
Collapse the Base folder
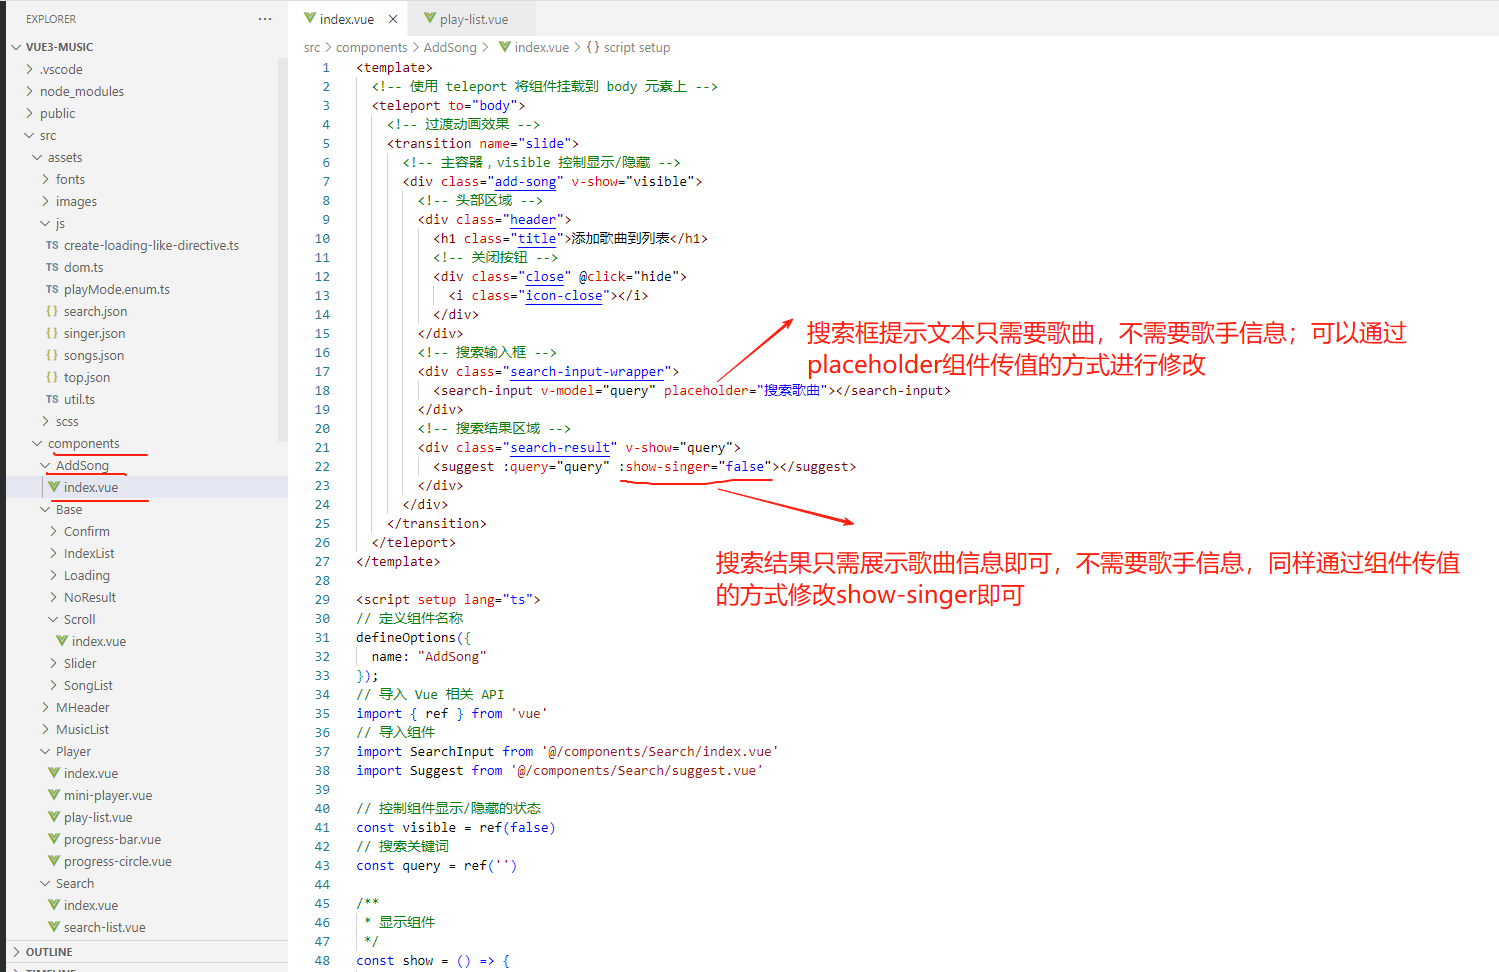coord(46,509)
